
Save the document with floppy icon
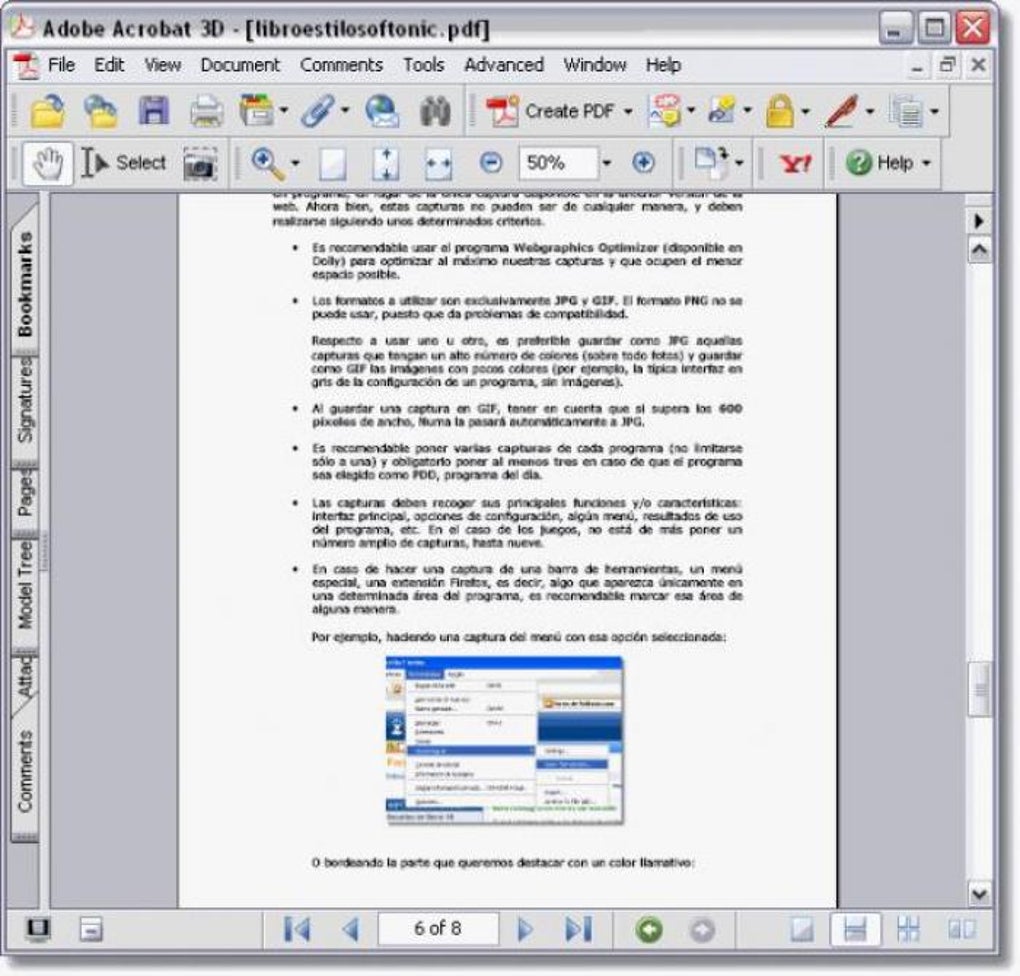point(154,111)
